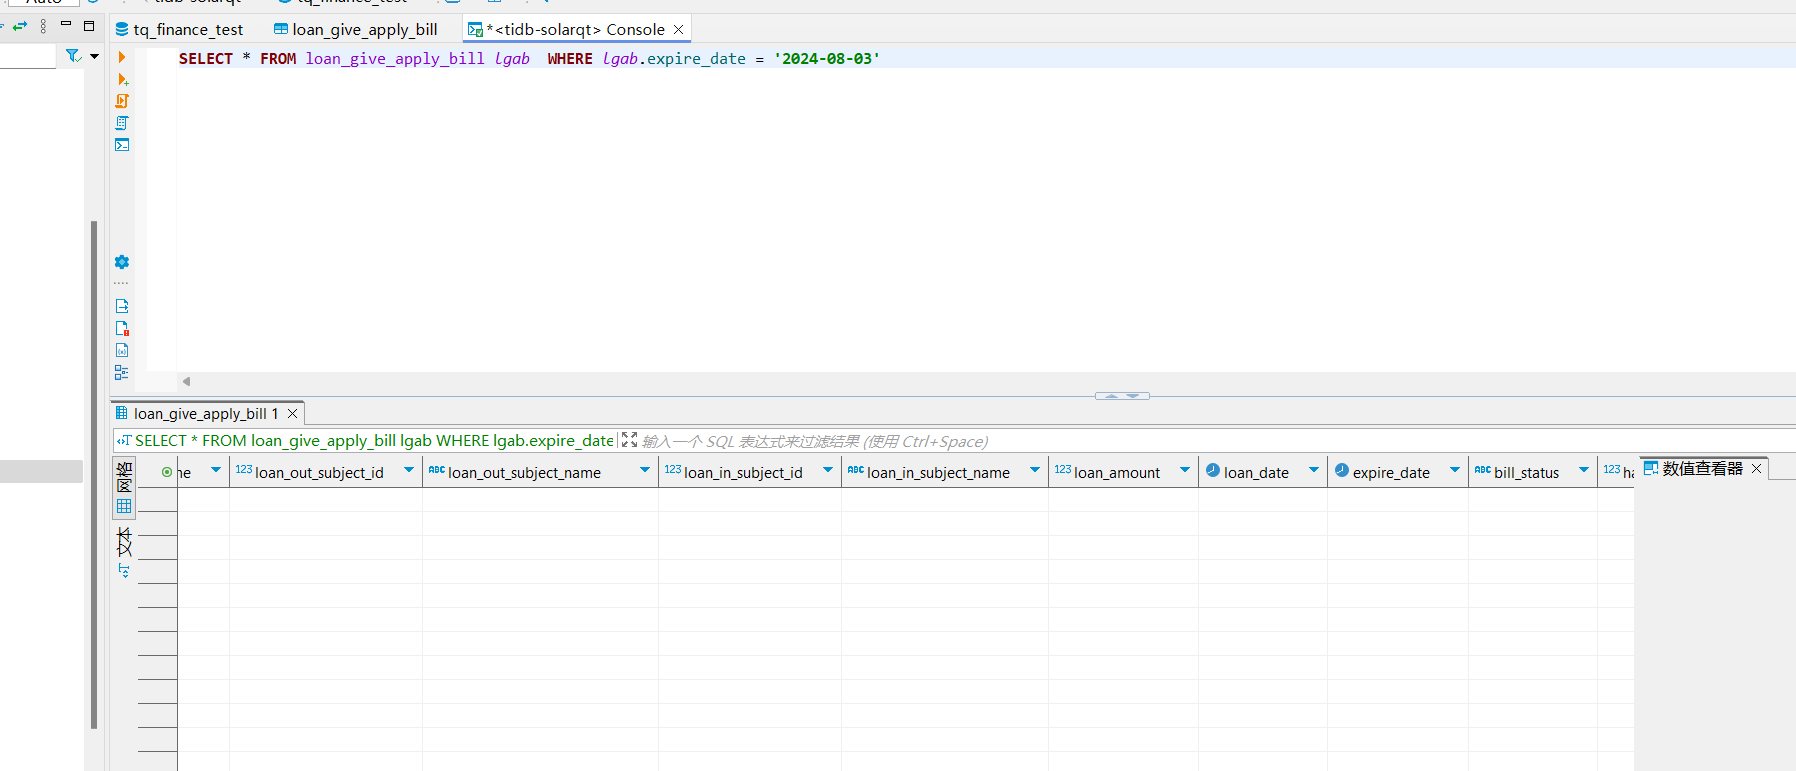1796x771 pixels.
Task: Click the explain execution plan icon
Action: point(122,123)
